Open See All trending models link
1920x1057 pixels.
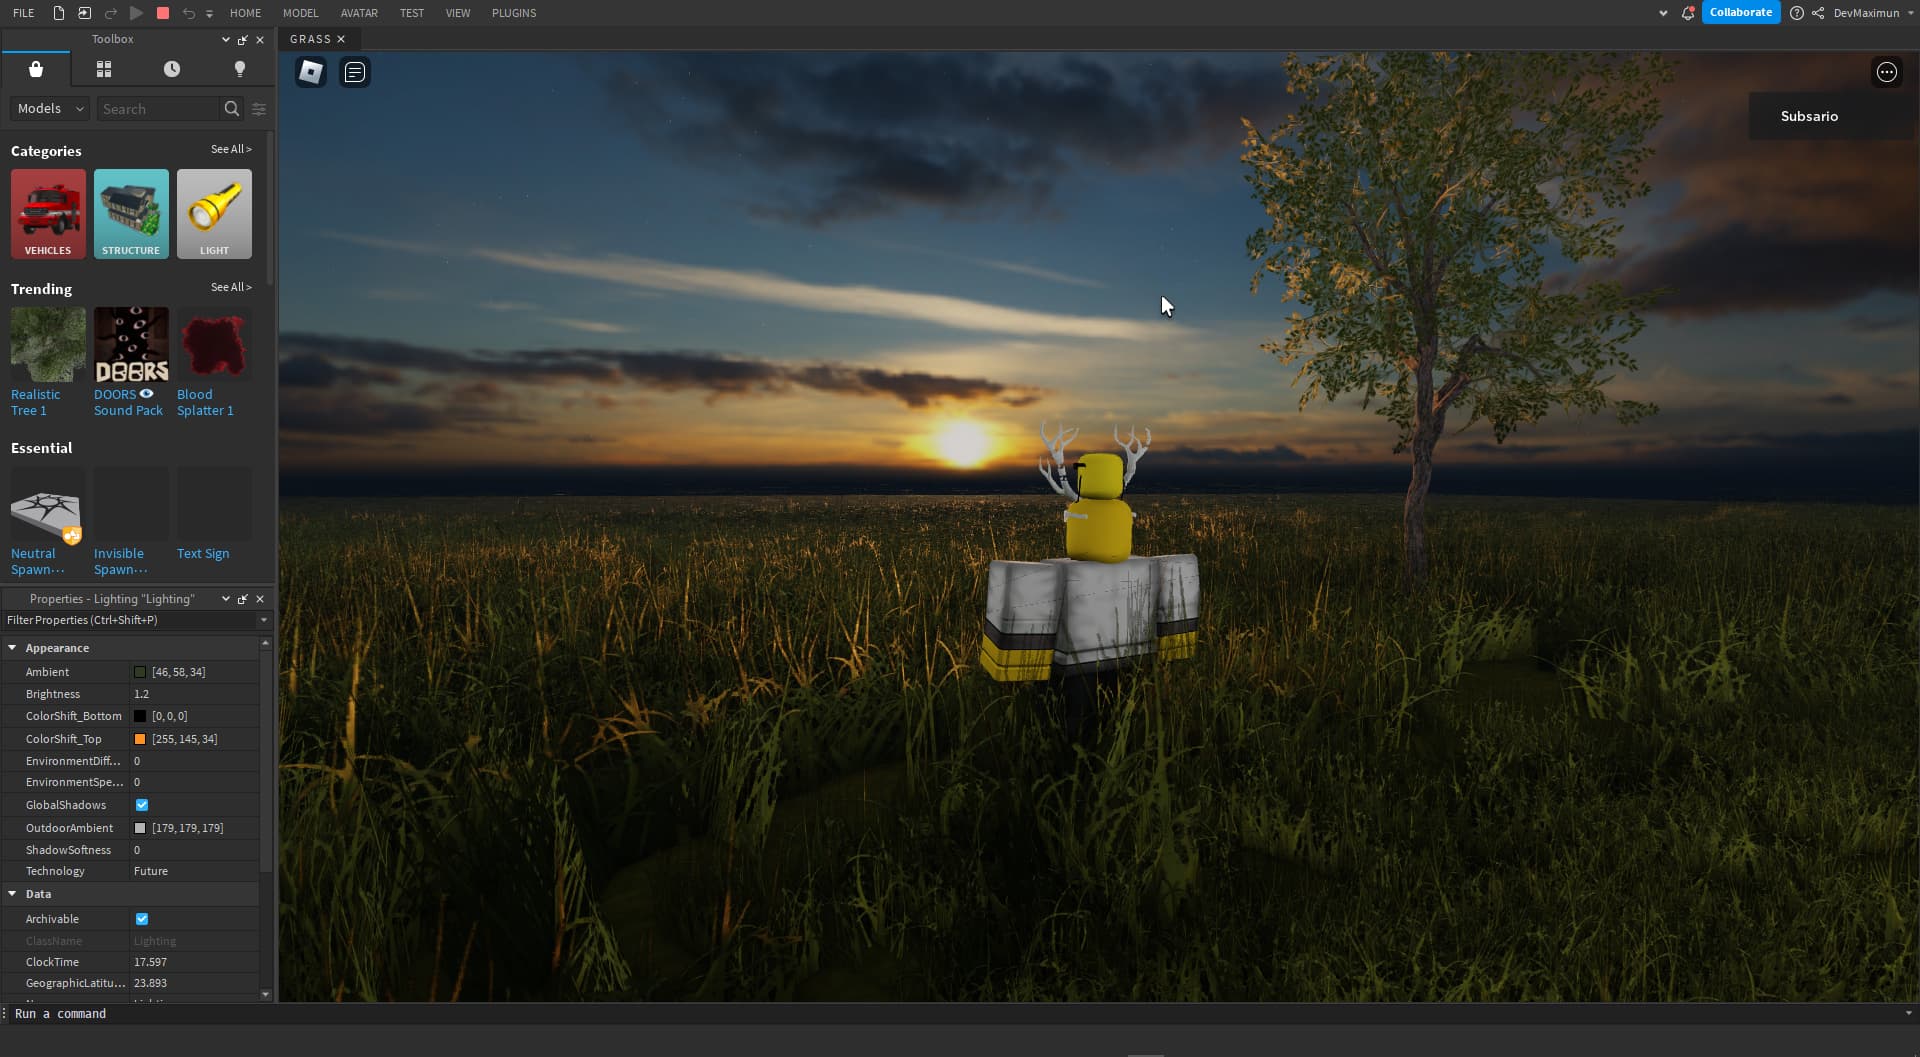point(230,287)
